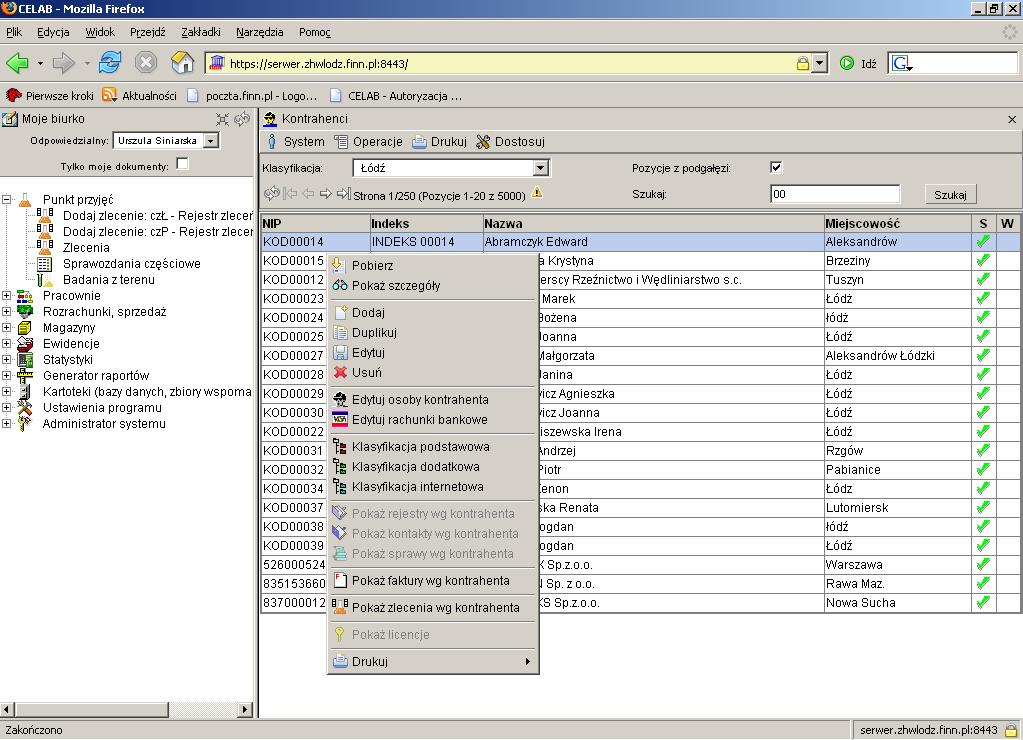Select the row with NIP KOD00037
This screenshot has height=740, width=1023.
tap(639, 508)
